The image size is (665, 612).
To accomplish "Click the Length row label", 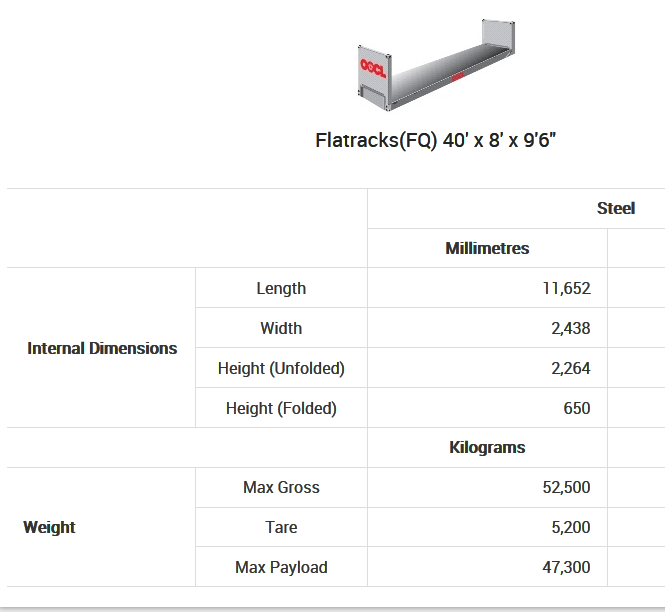I will [x=281, y=288].
